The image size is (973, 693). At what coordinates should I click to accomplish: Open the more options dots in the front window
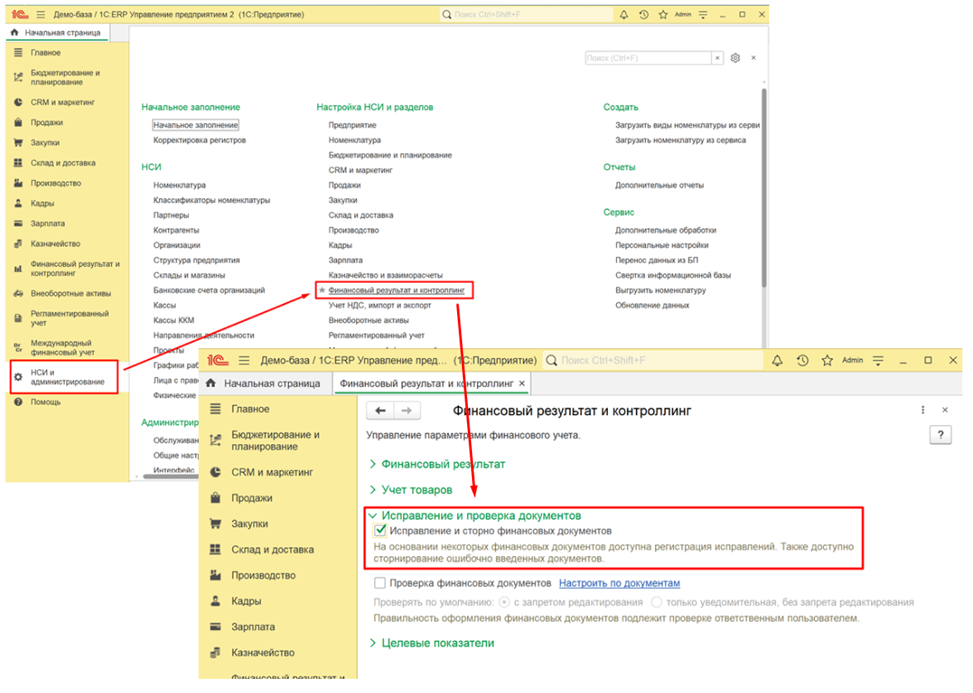[923, 410]
